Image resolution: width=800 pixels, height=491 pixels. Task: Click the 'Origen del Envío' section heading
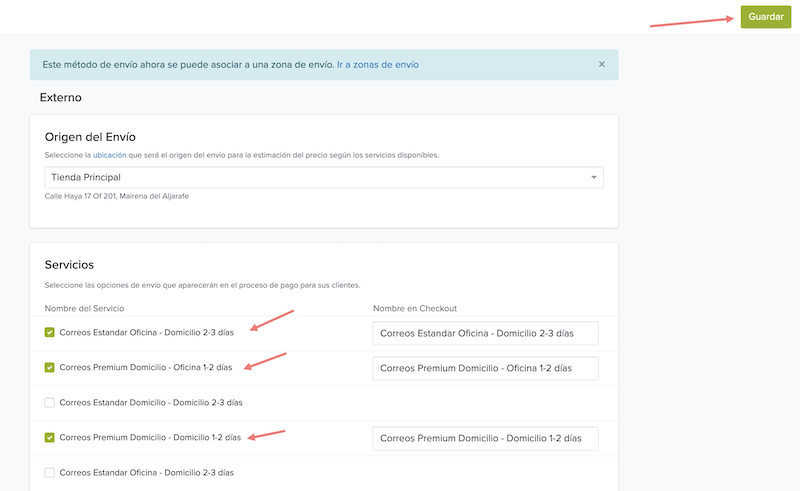(90, 136)
